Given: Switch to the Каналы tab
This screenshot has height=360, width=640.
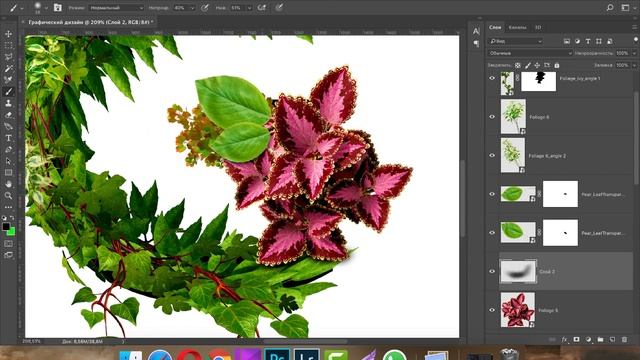Looking at the screenshot, I should coord(517,27).
